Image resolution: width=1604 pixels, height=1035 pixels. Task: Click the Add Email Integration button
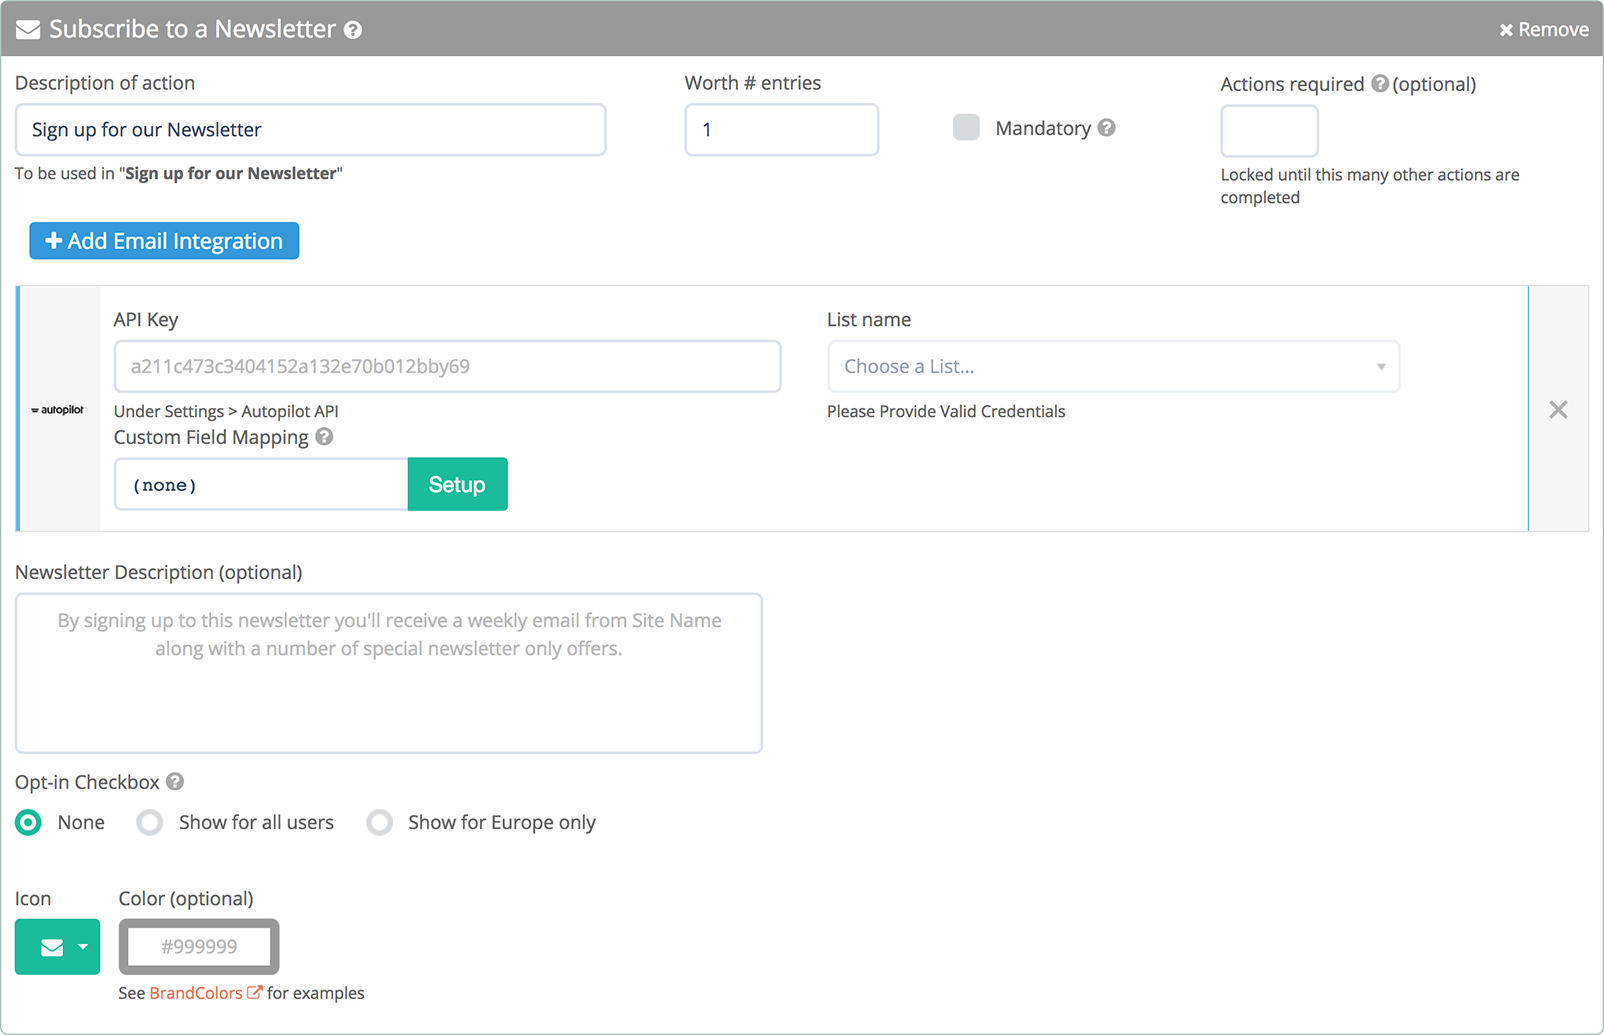(x=164, y=241)
